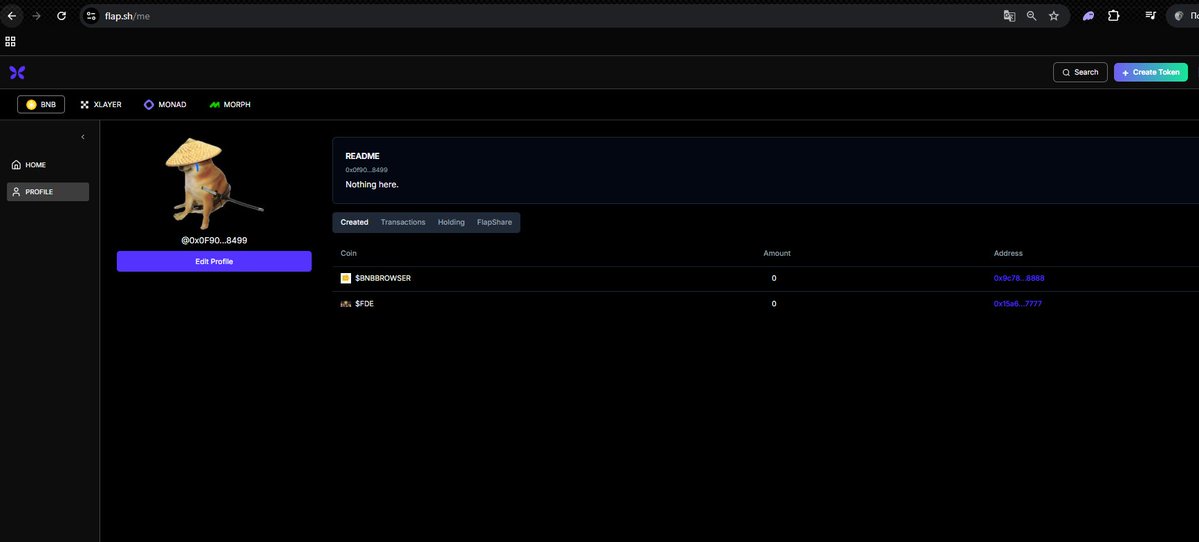Click the Amount column header
This screenshot has width=1199, height=542.
click(777, 253)
